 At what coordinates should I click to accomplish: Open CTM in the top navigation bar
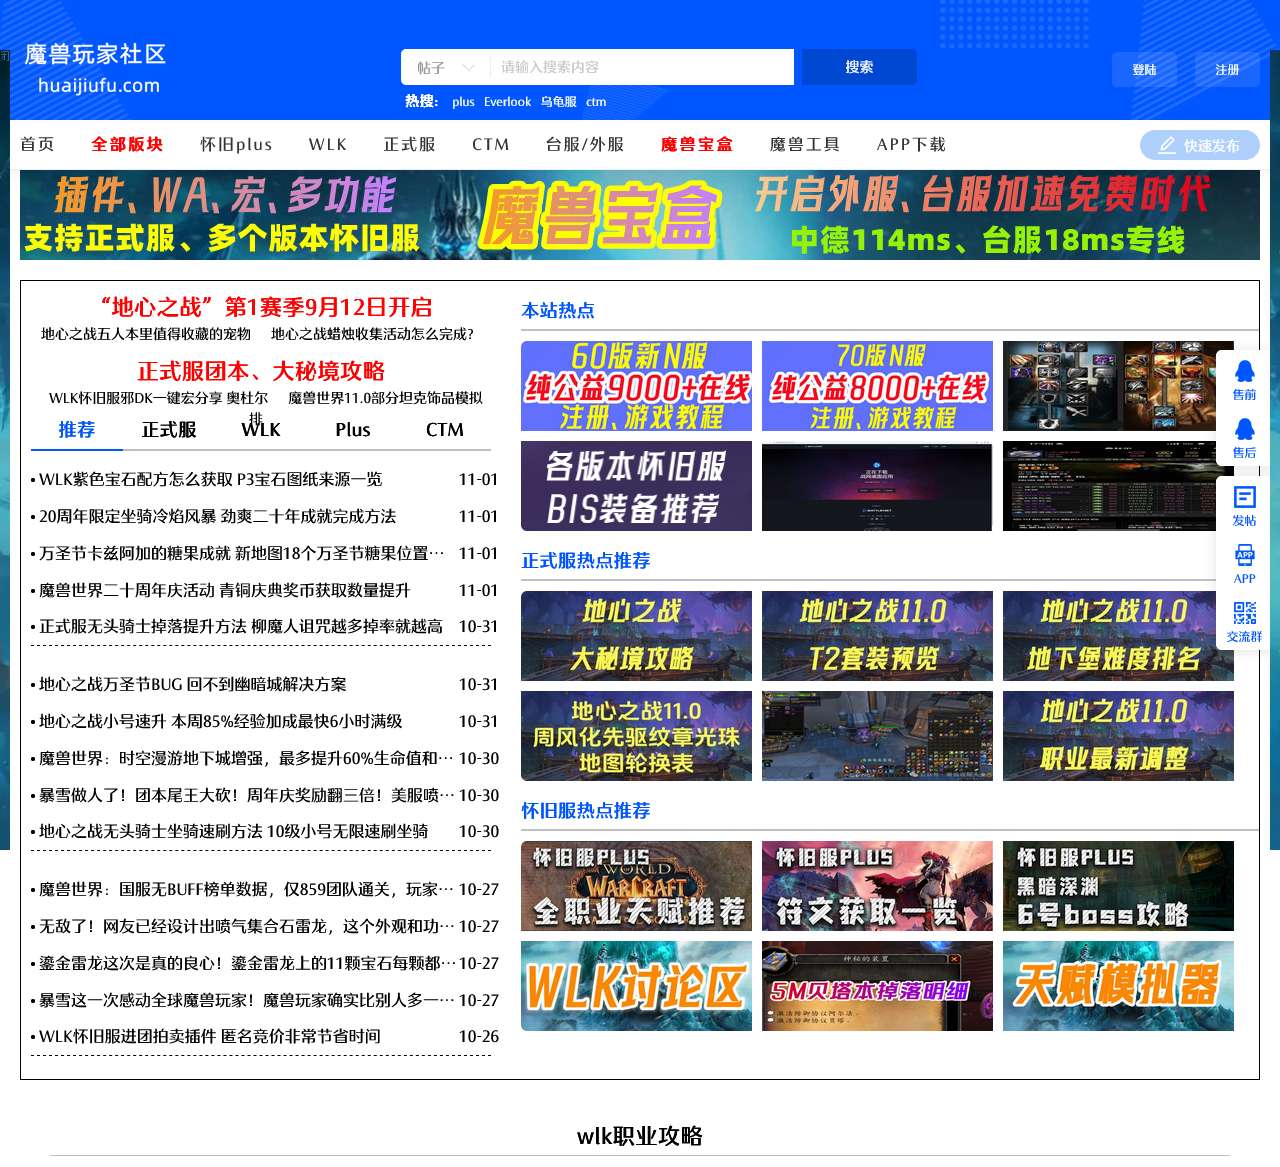491,144
